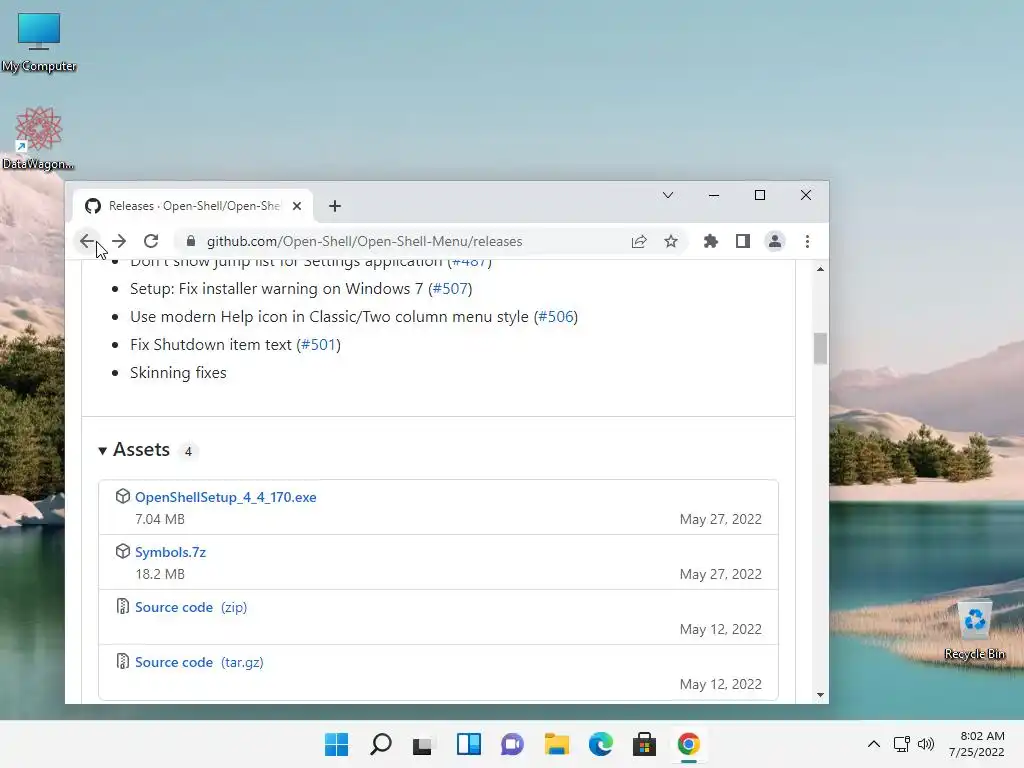Open issue link #507
Image resolution: width=1024 pixels, height=768 pixels.
tap(450, 289)
